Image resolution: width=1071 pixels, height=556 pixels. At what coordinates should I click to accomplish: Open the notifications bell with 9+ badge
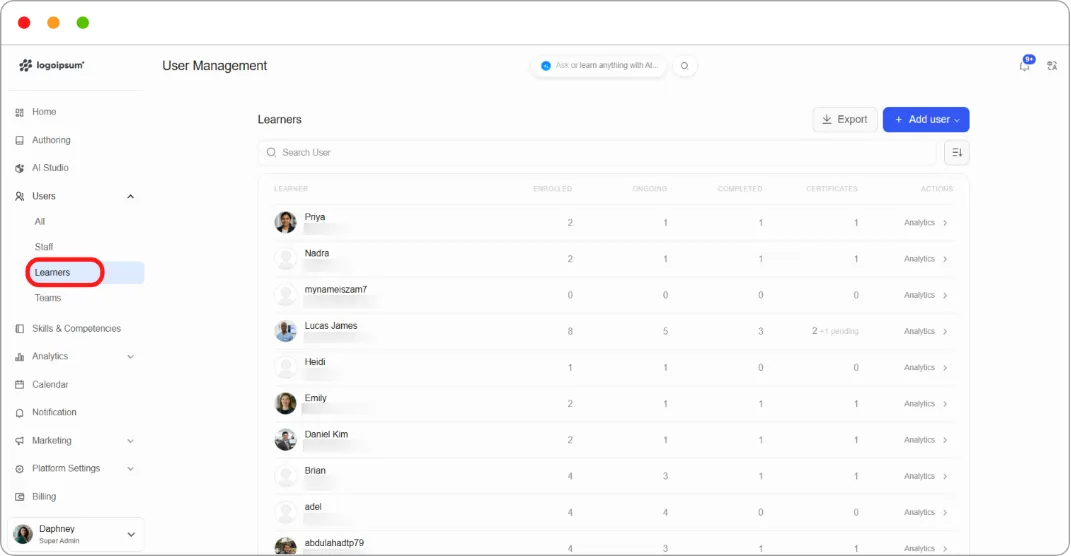pyautogui.click(x=1025, y=65)
